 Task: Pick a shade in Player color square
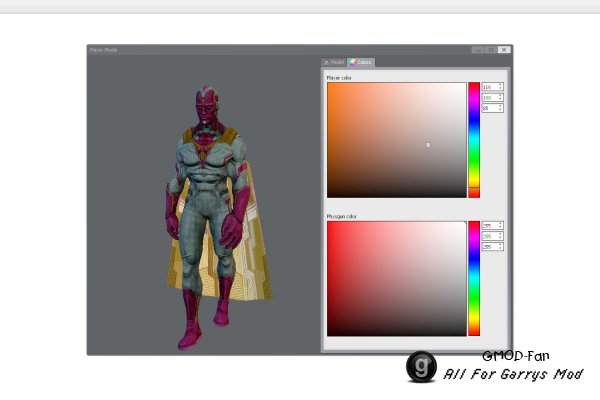(x=396, y=140)
